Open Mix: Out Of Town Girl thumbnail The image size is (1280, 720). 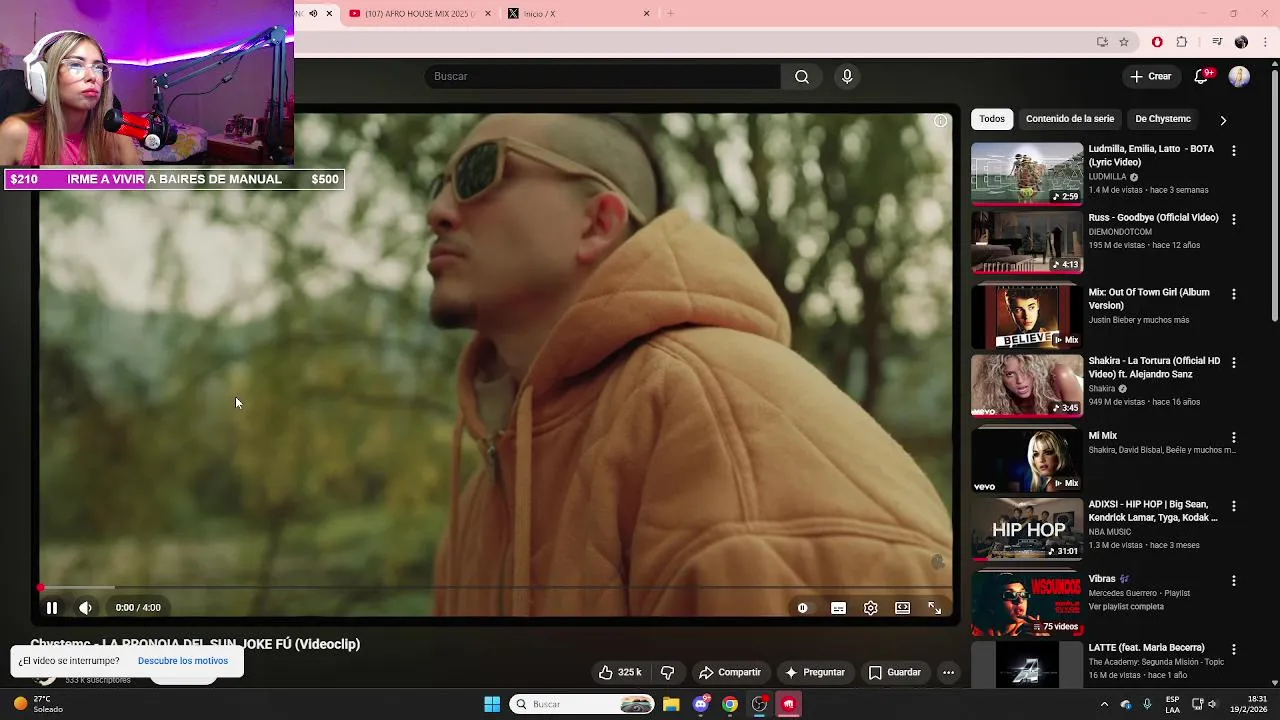click(1027, 317)
